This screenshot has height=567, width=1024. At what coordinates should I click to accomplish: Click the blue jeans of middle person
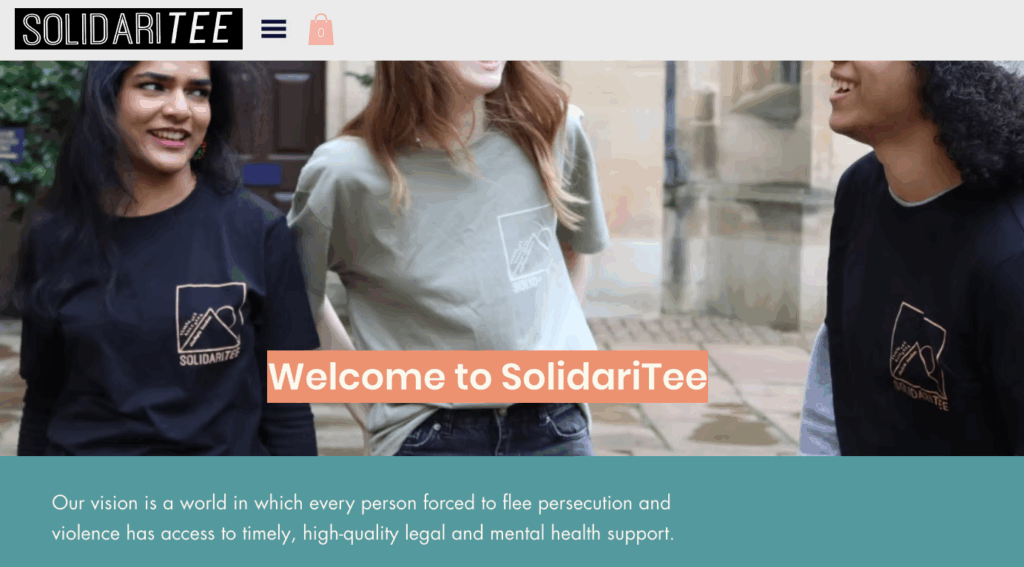click(494, 429)
